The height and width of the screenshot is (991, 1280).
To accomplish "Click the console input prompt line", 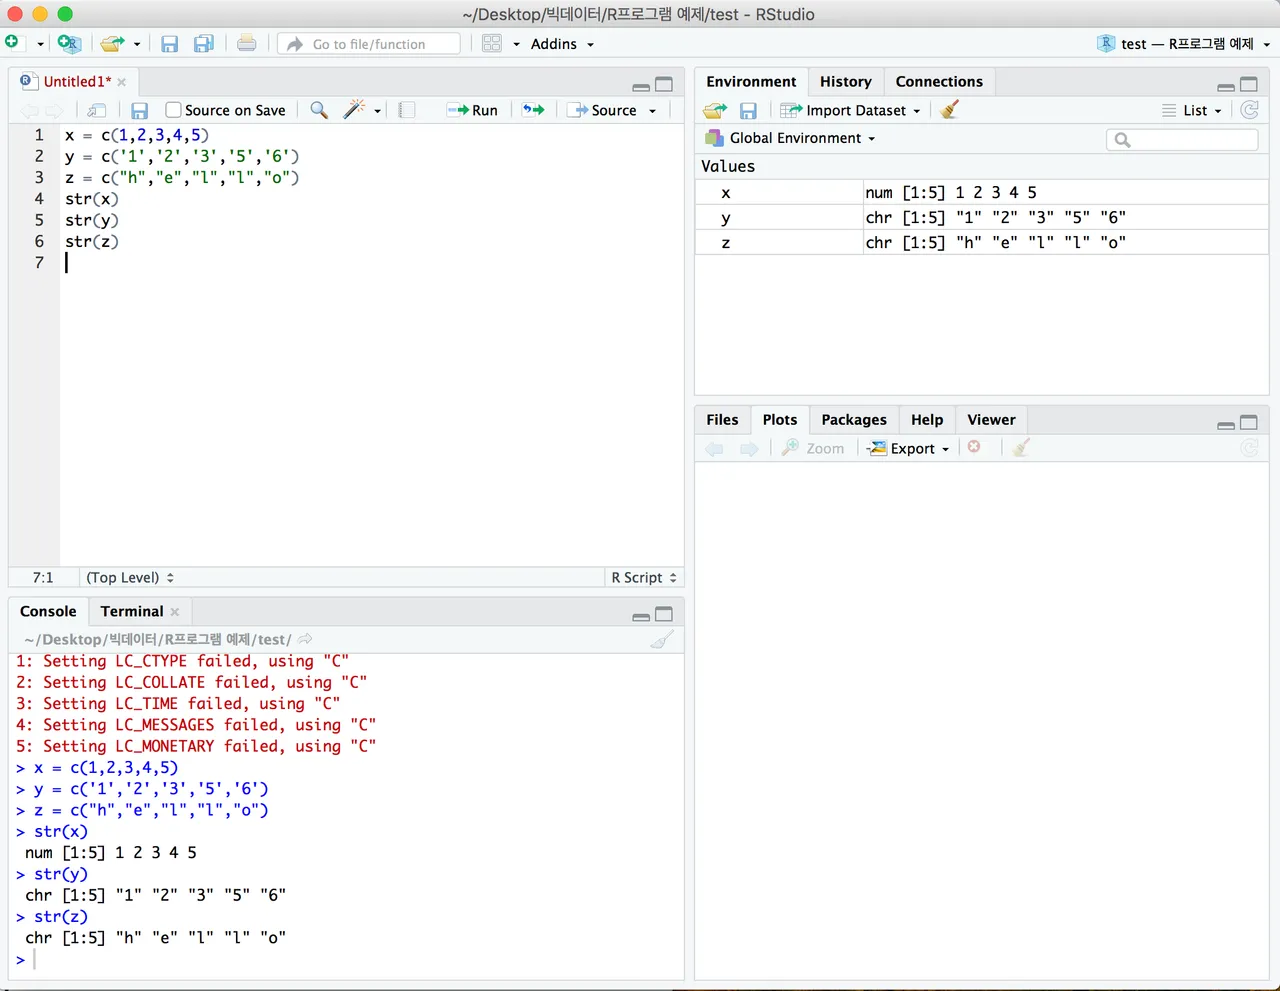I will [346, 959].
